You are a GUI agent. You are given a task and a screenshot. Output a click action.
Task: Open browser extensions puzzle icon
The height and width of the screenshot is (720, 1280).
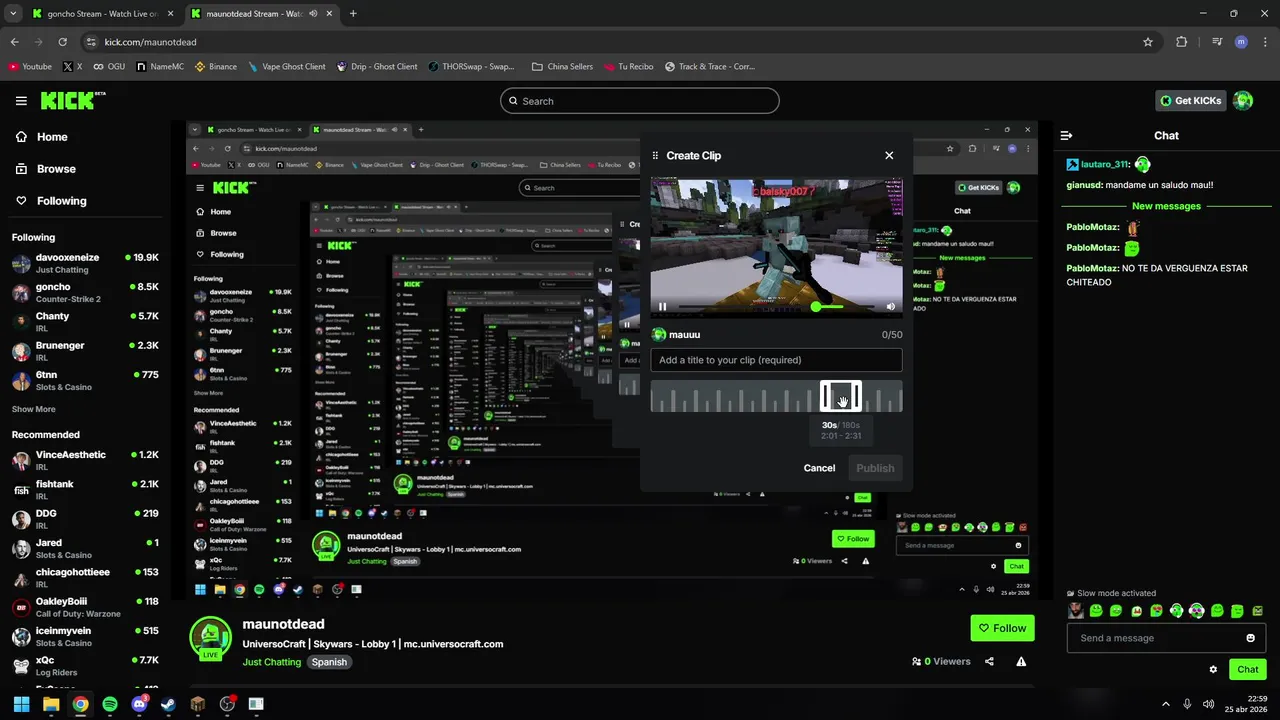tap(1182, 42)
